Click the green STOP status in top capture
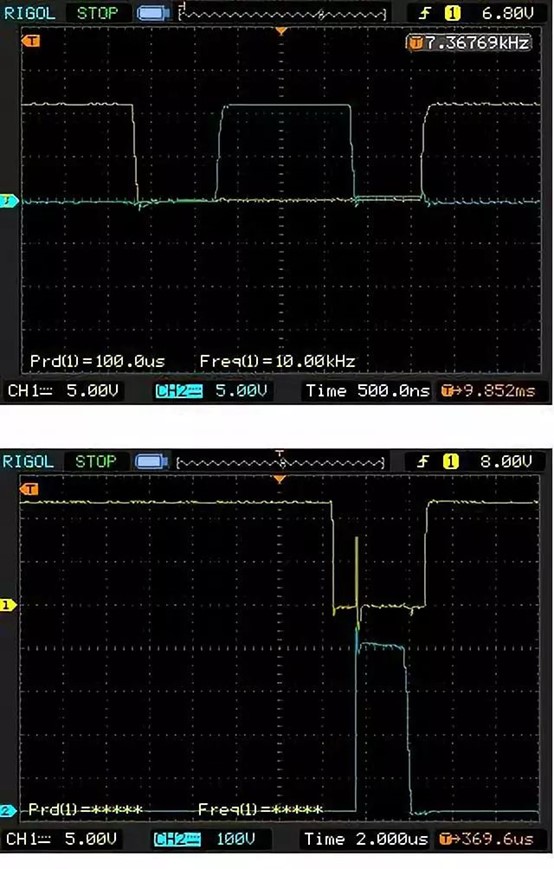Image resolution: width=554 pixels, height=869 pixels. [x=98, y=13]
